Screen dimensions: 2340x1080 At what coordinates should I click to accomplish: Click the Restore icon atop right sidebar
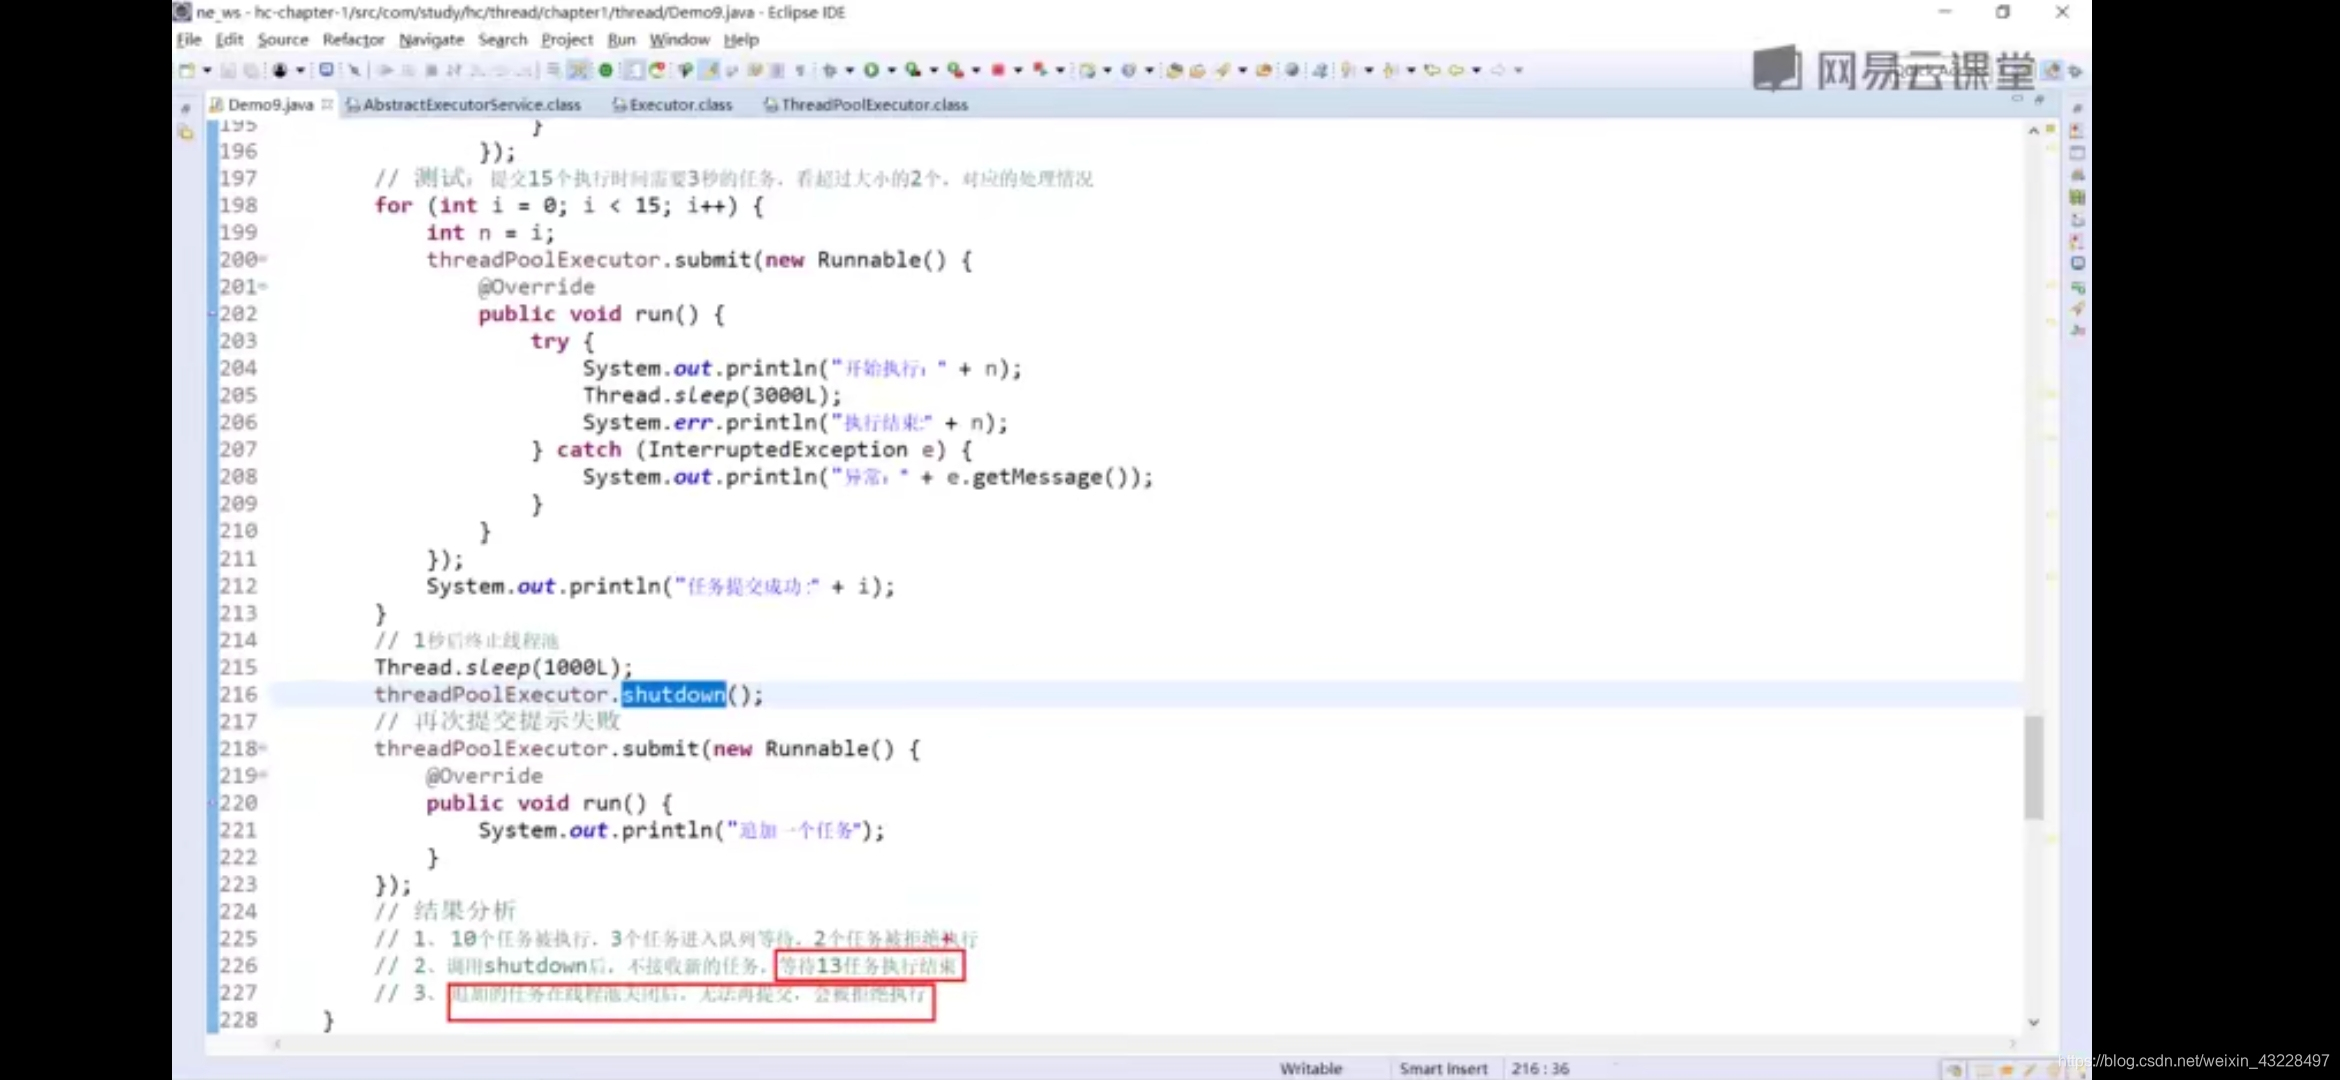2077,108
